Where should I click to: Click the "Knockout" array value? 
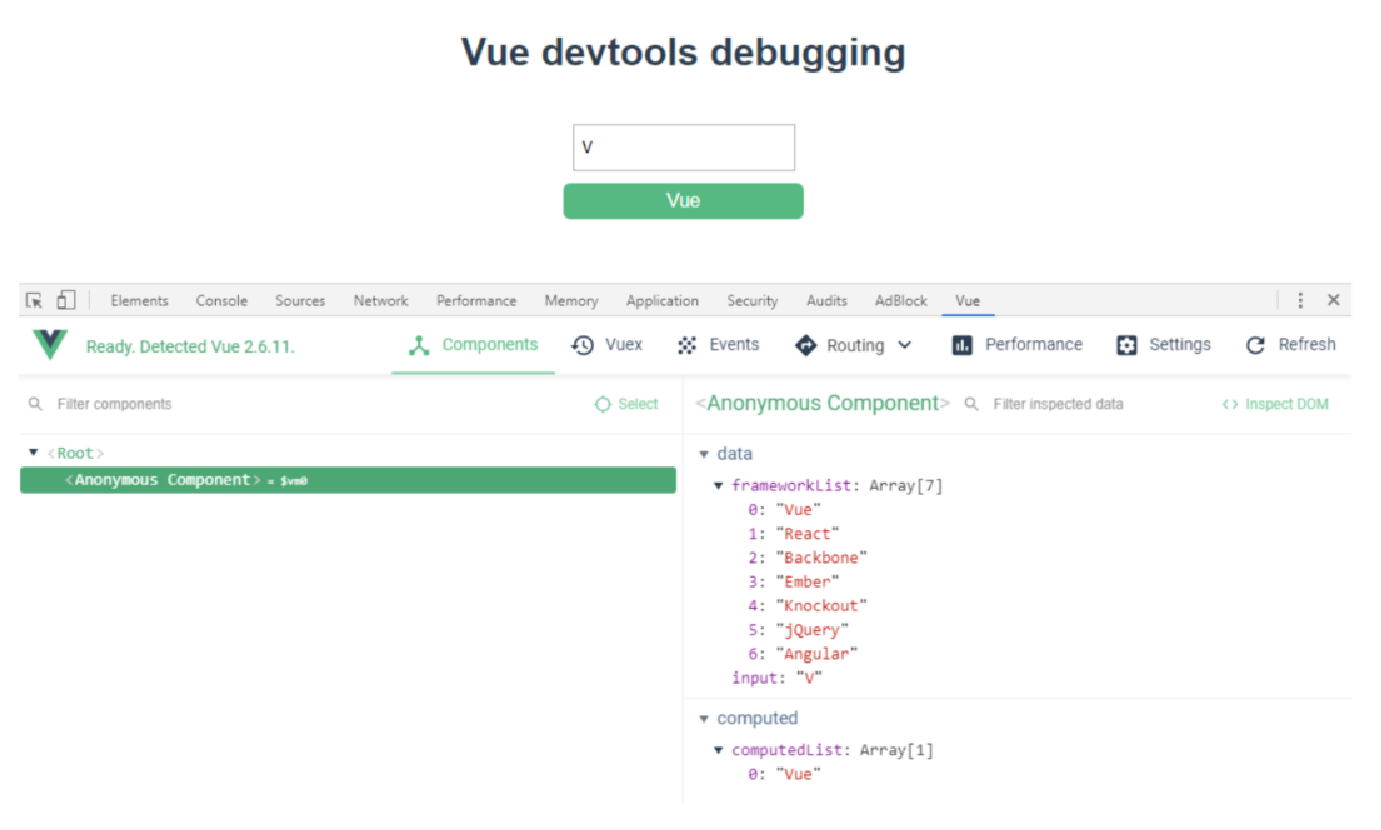[821, 606]
